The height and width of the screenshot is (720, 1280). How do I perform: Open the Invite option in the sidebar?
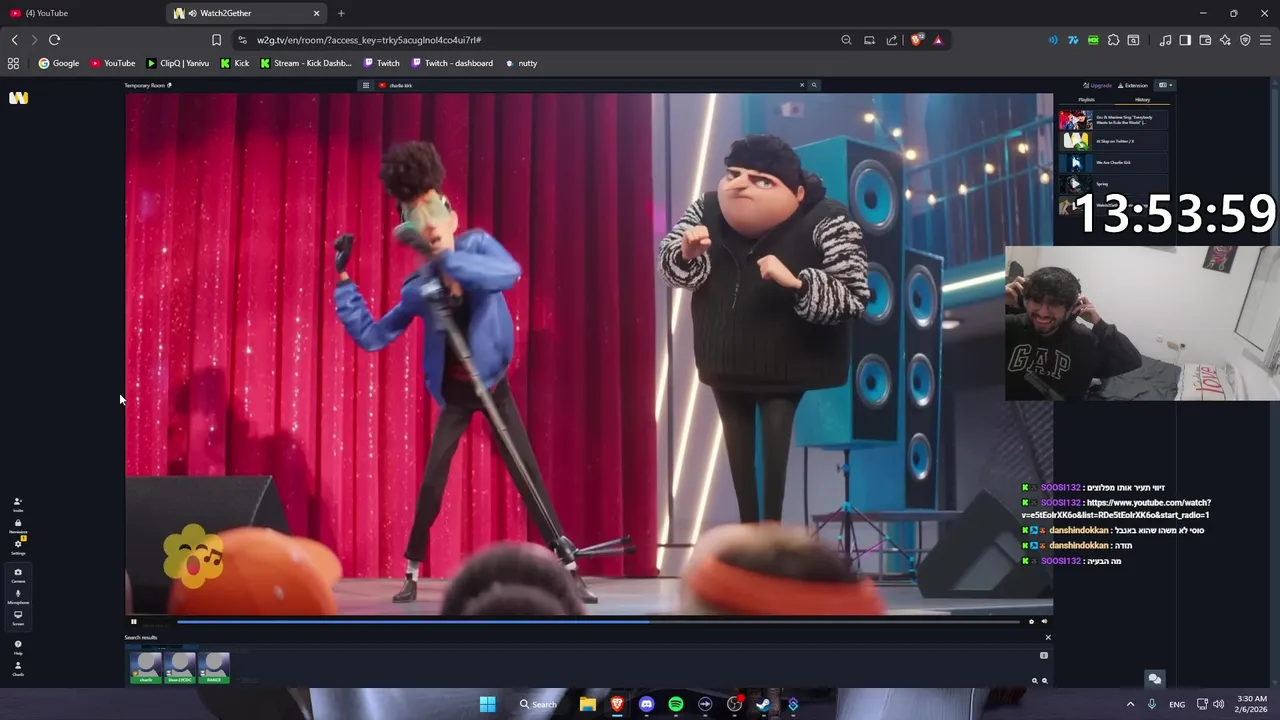point(18,504)
